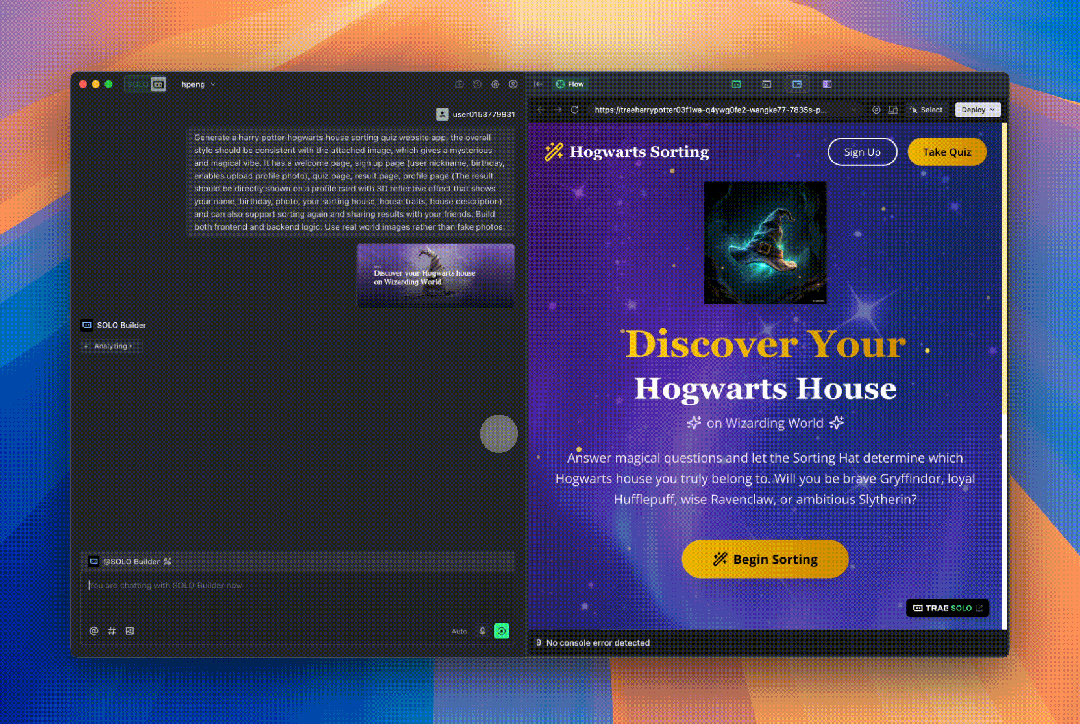Viewport: 1080px width, 724px height.
Task: Click the # context icon
Action: (x=112, y=630)
